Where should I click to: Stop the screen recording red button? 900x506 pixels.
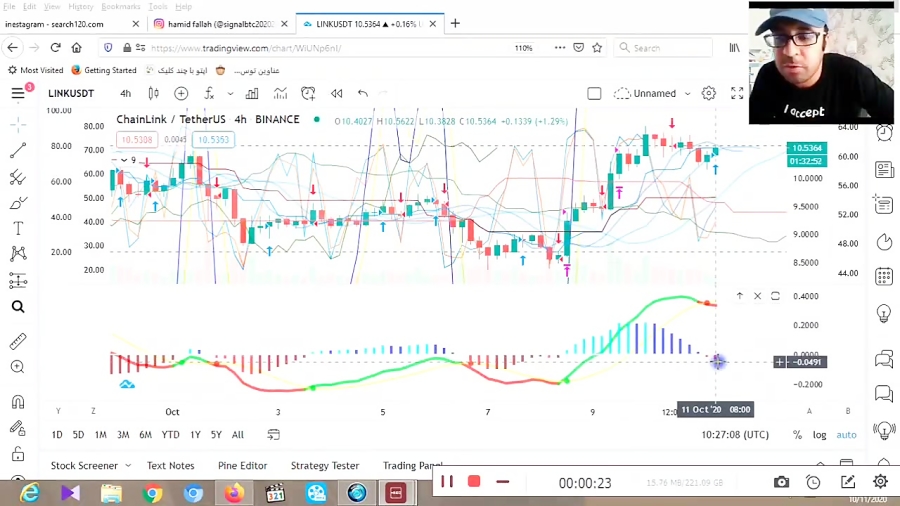click(x=474, y=481)
